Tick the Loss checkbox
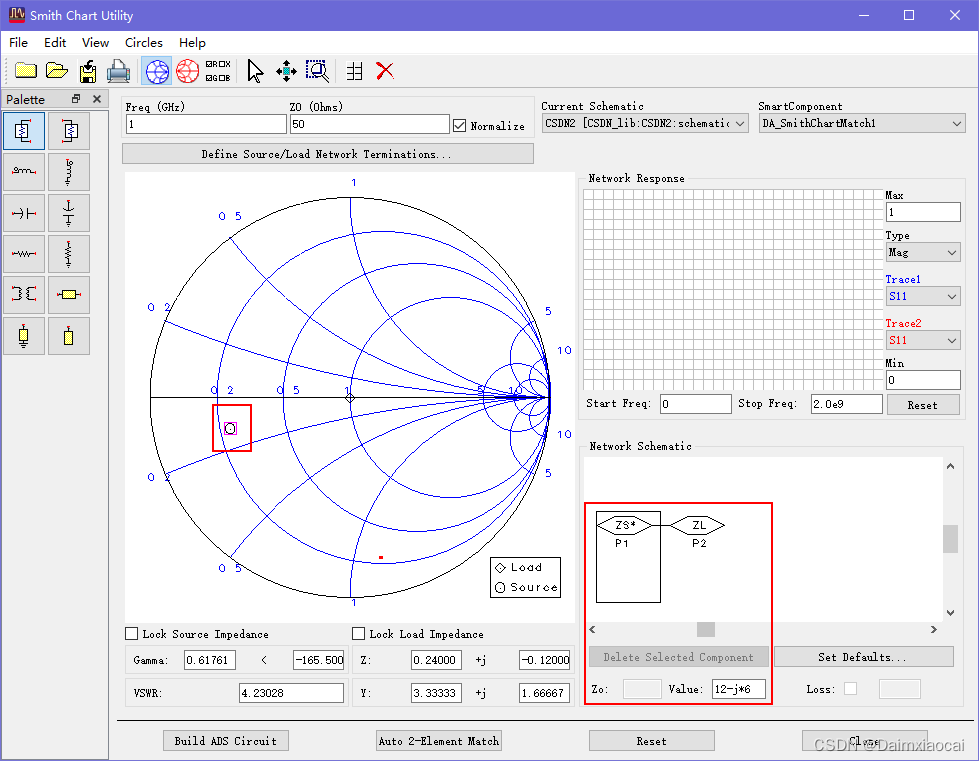979x761 pixels. (x=850, y=689)
